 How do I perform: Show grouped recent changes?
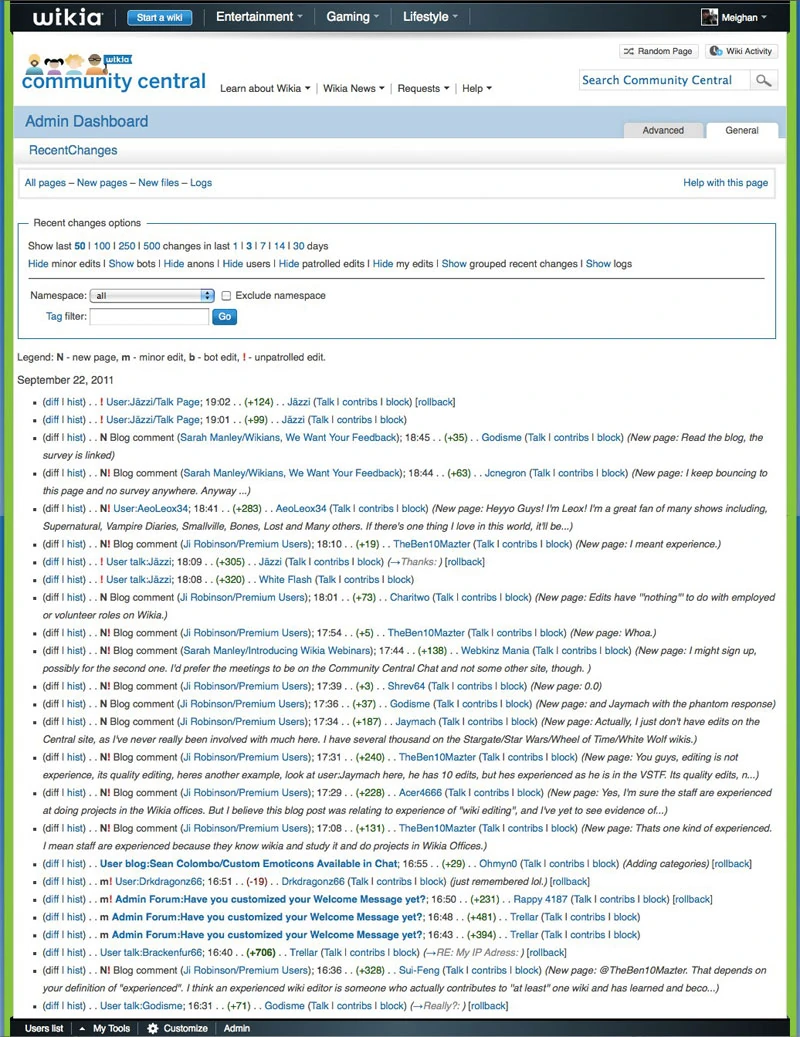click(x=454, y=264)
